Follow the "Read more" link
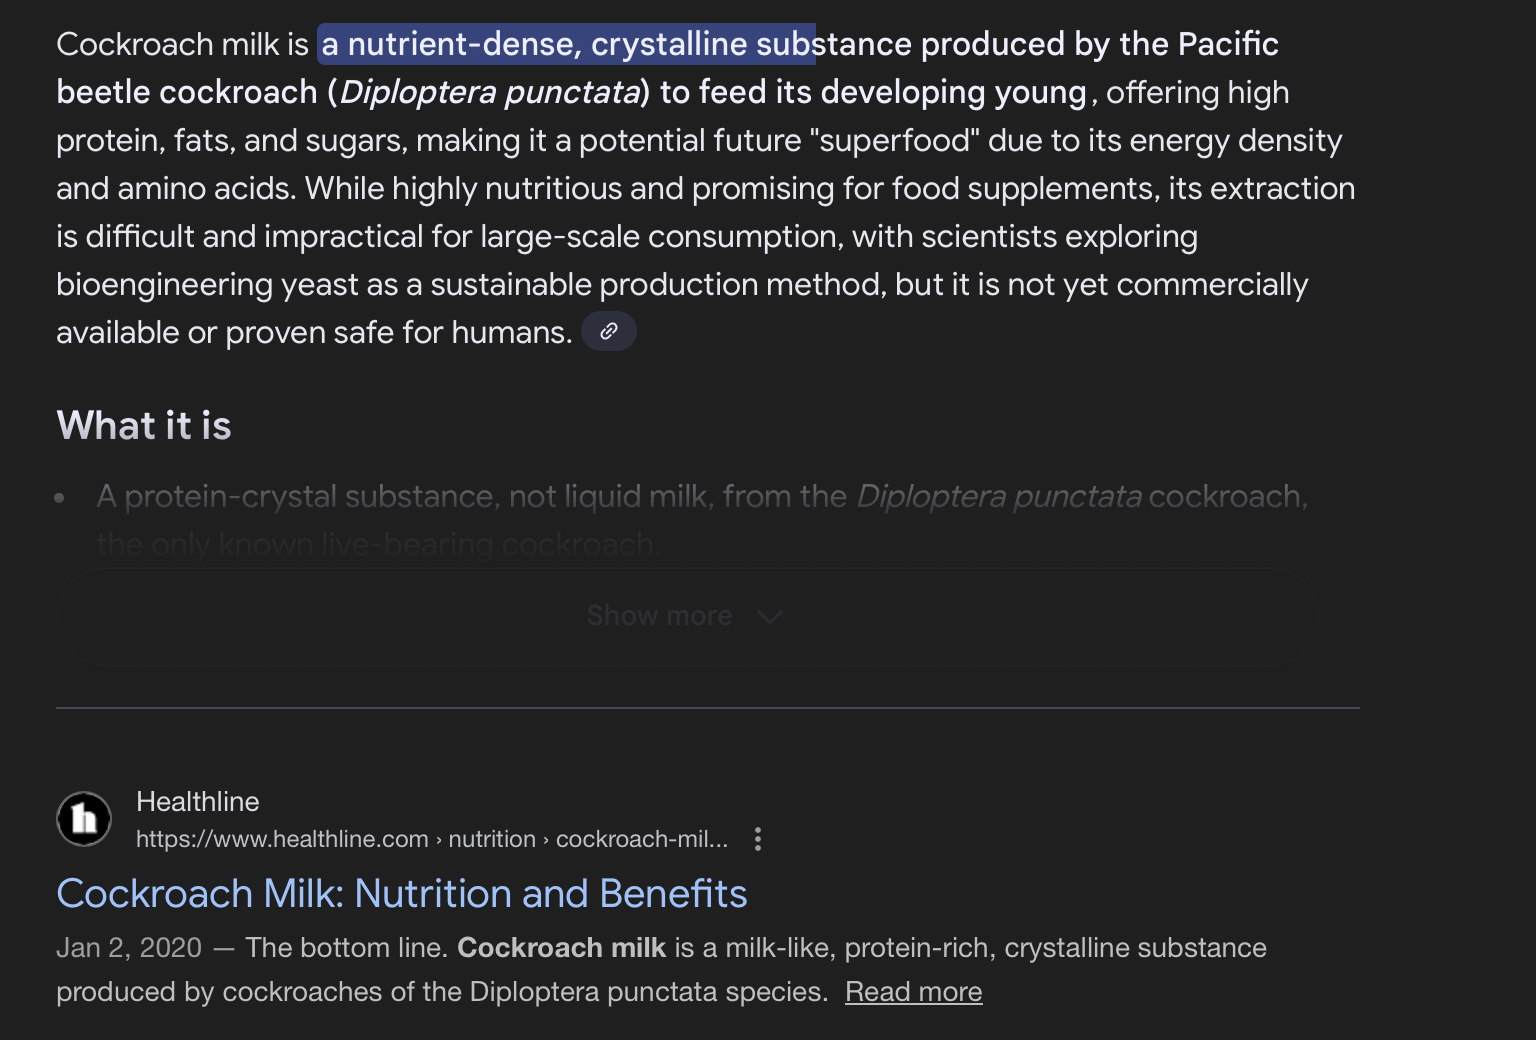Screen dimensions: 1536x1040 pyautogui.click(x=913, y=992)
